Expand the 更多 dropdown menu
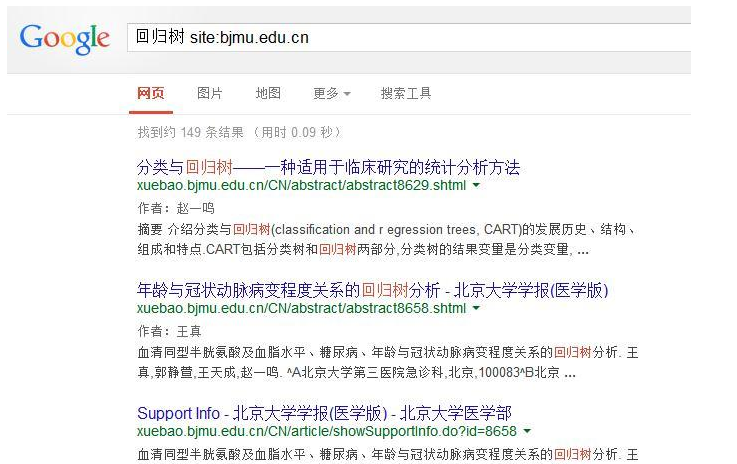This screenshot has width=737, height=464. point(332,93)
